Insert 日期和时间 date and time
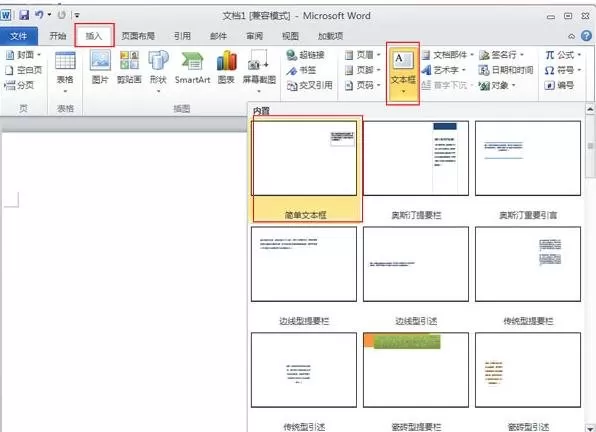596x432 pixels. [506, 70]
